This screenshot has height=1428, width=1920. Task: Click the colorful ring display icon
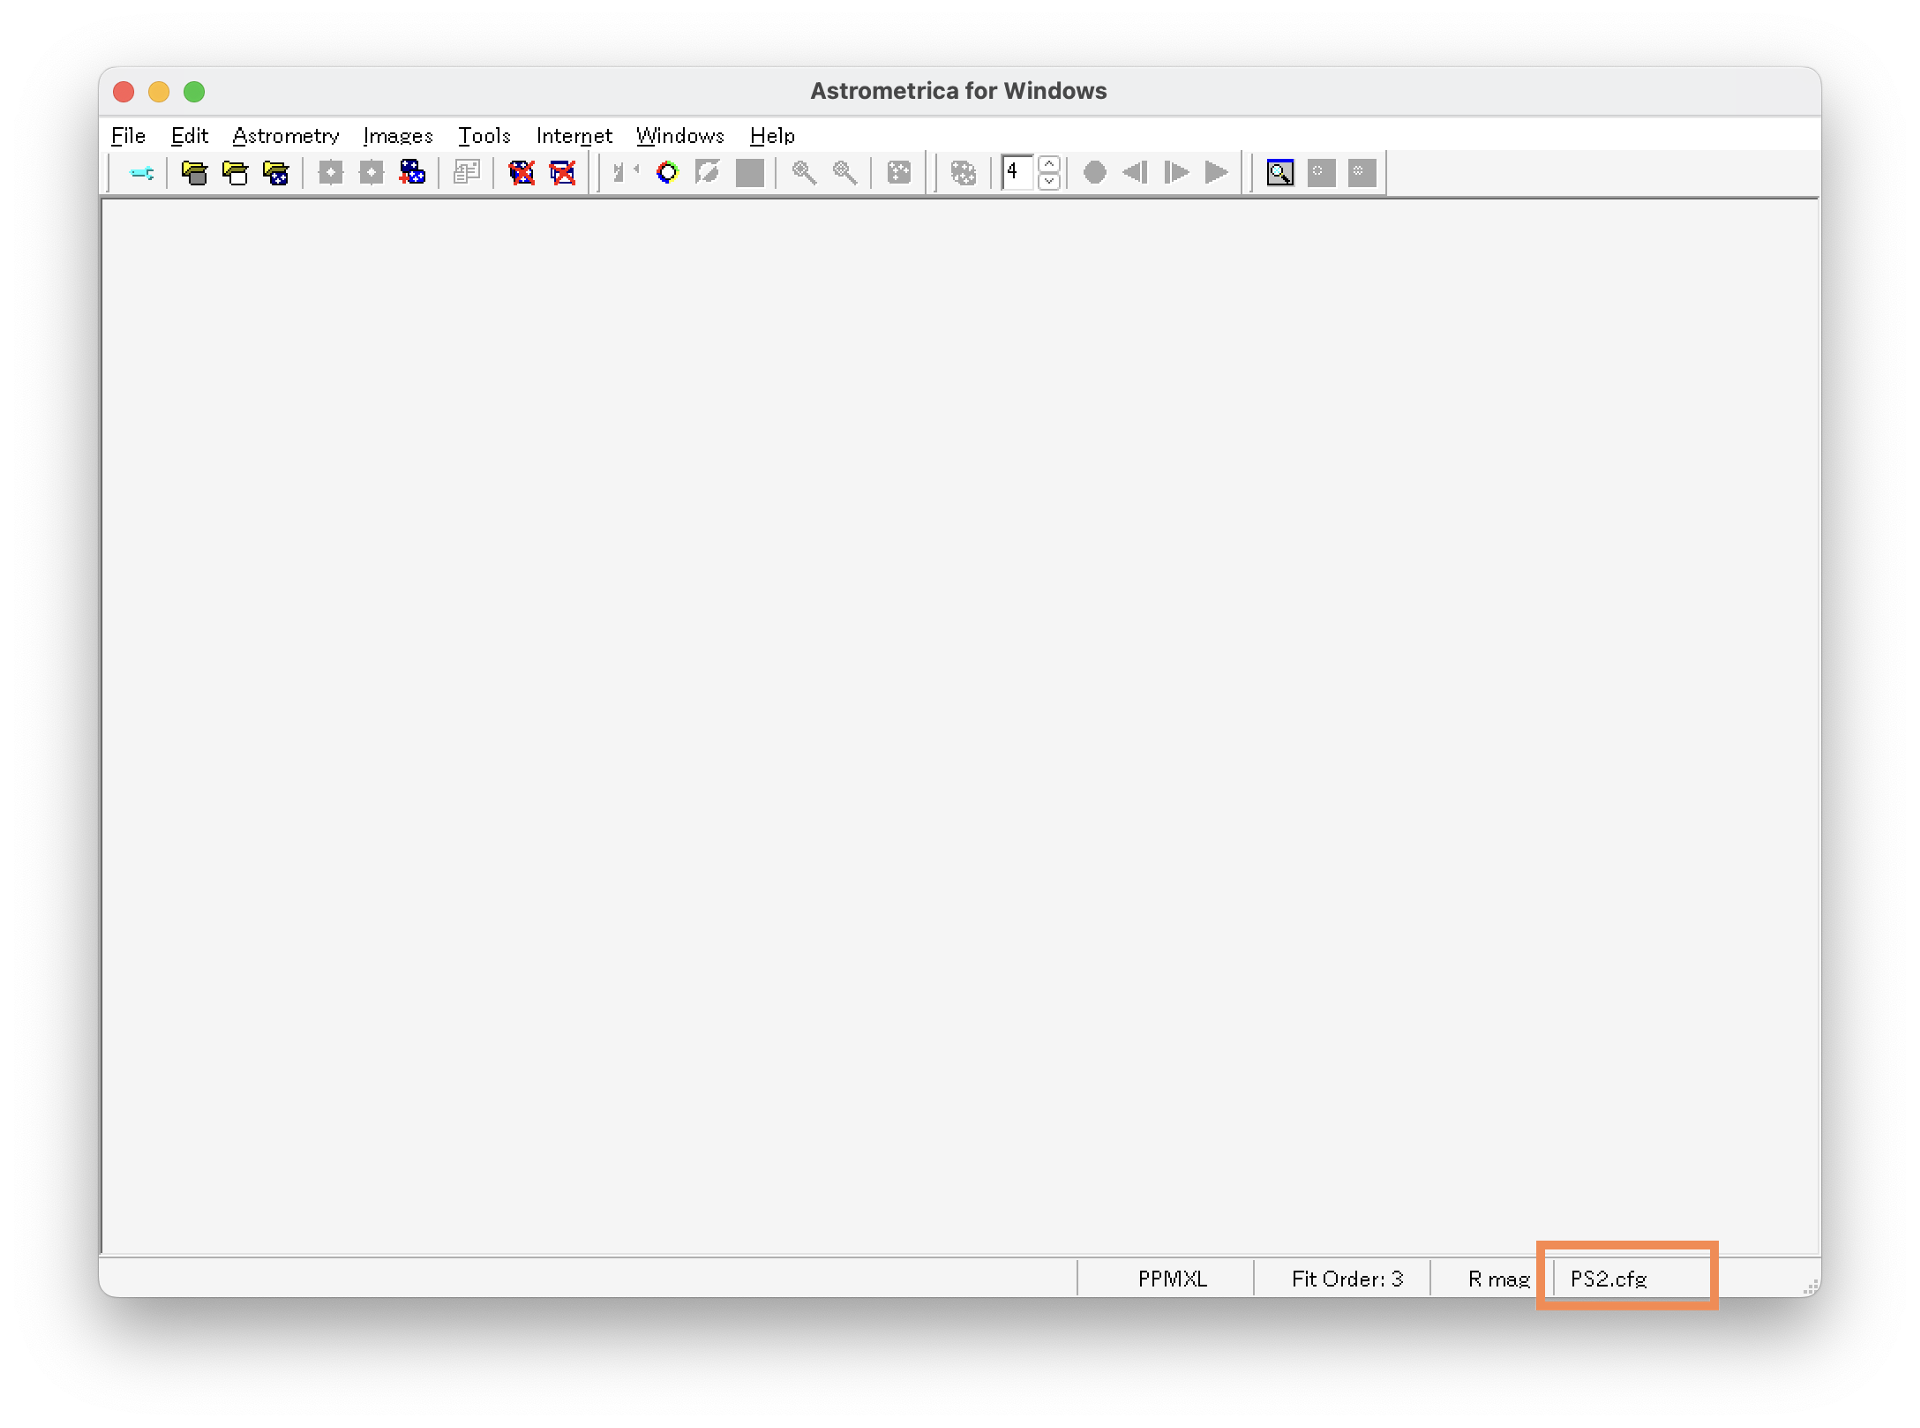click(x=667, y=173)
